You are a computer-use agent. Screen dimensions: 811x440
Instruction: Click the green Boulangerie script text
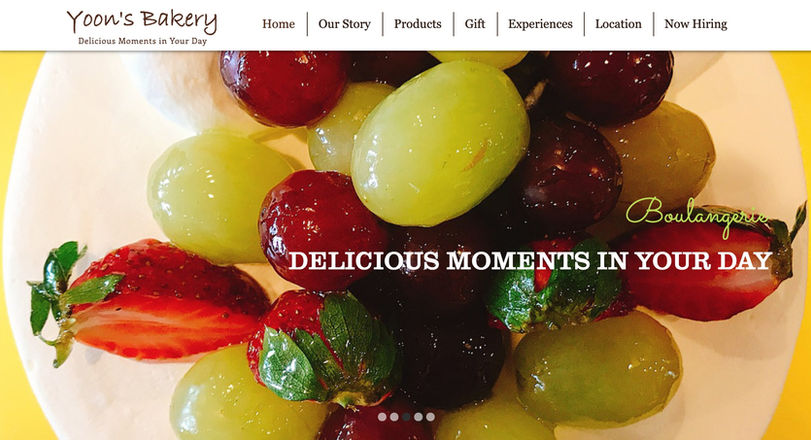point(697,215)
